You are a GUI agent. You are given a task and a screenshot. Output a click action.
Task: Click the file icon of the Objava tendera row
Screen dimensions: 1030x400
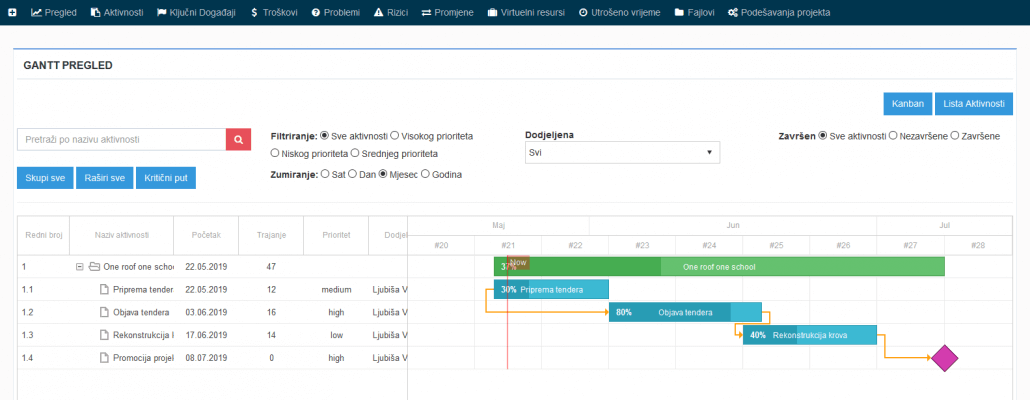tap(104, 313)
